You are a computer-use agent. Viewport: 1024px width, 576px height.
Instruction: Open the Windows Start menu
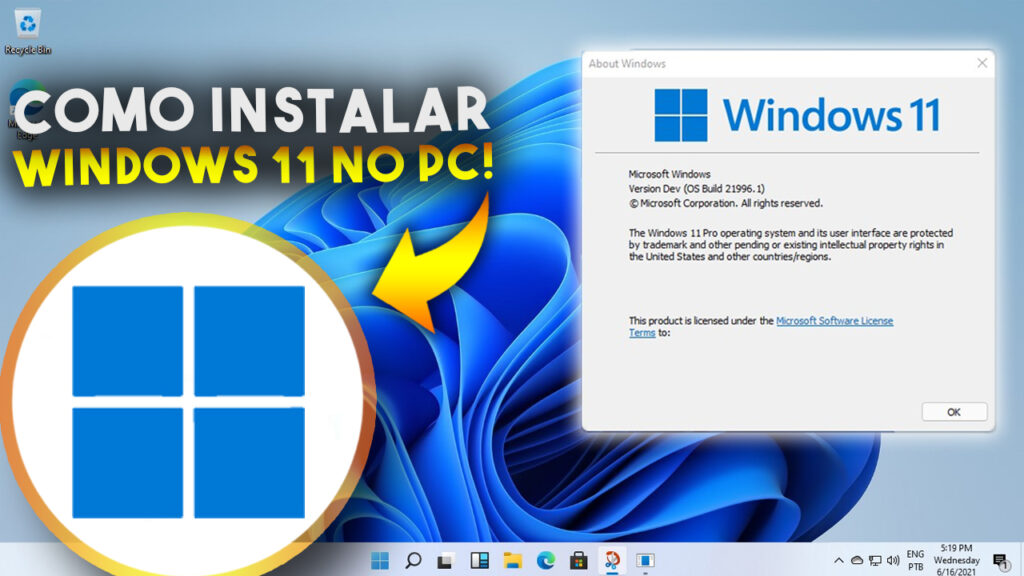(x=380, y=560)
